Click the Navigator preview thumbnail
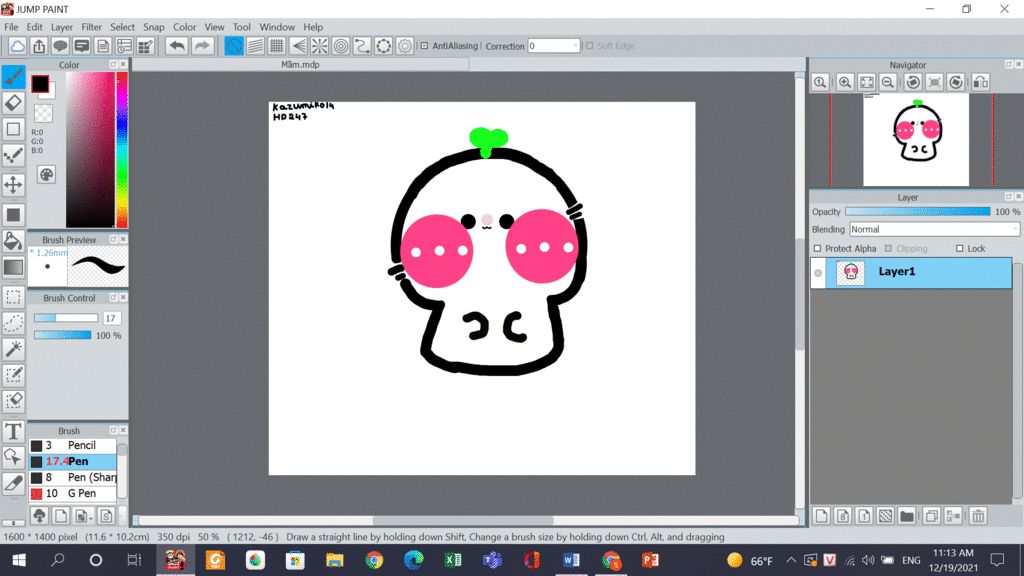This screenshot has height=576, width=1024. click(916, 140)
